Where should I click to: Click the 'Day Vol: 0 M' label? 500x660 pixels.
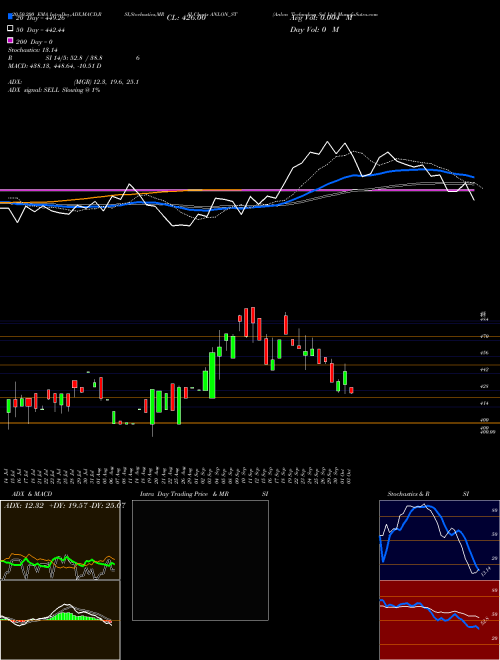point(314,29)
